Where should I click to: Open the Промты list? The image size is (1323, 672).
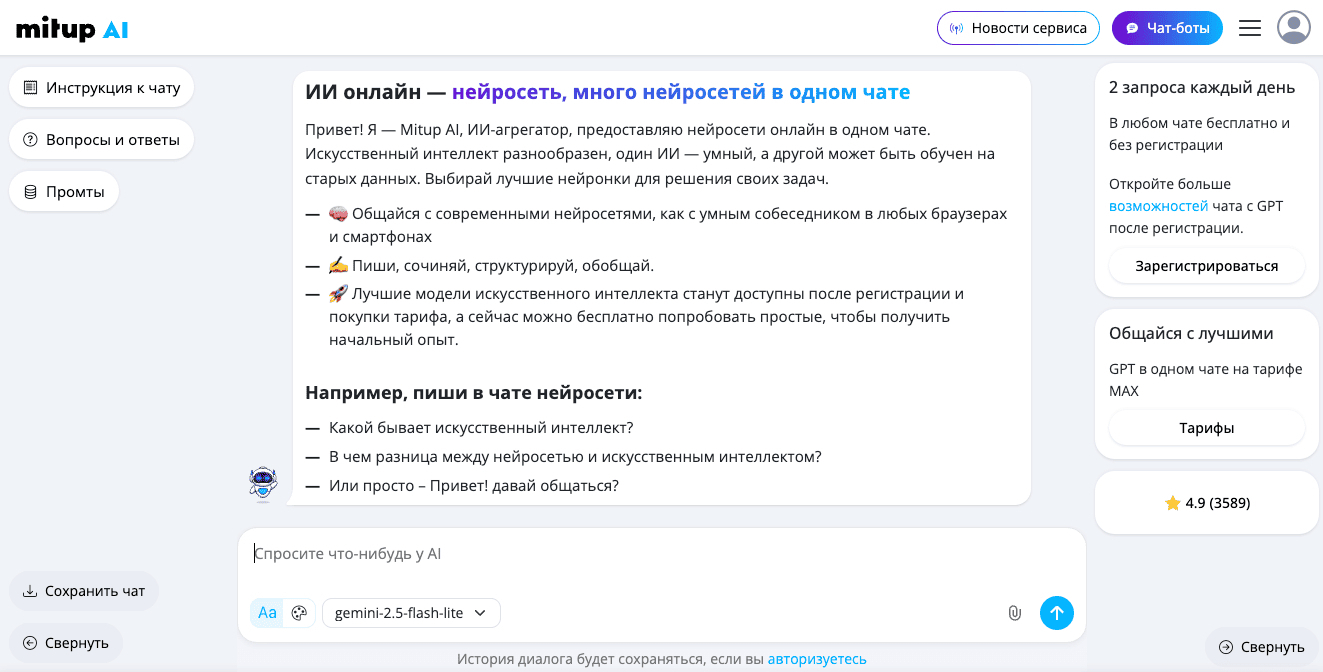(x=64, y=192)
